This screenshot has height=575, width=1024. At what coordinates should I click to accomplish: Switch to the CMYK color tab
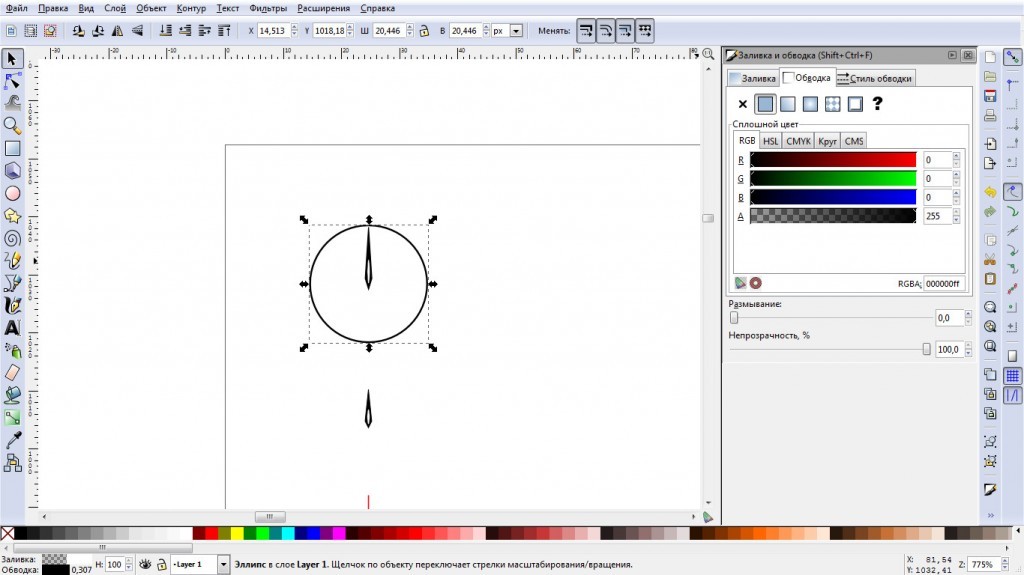798,141
